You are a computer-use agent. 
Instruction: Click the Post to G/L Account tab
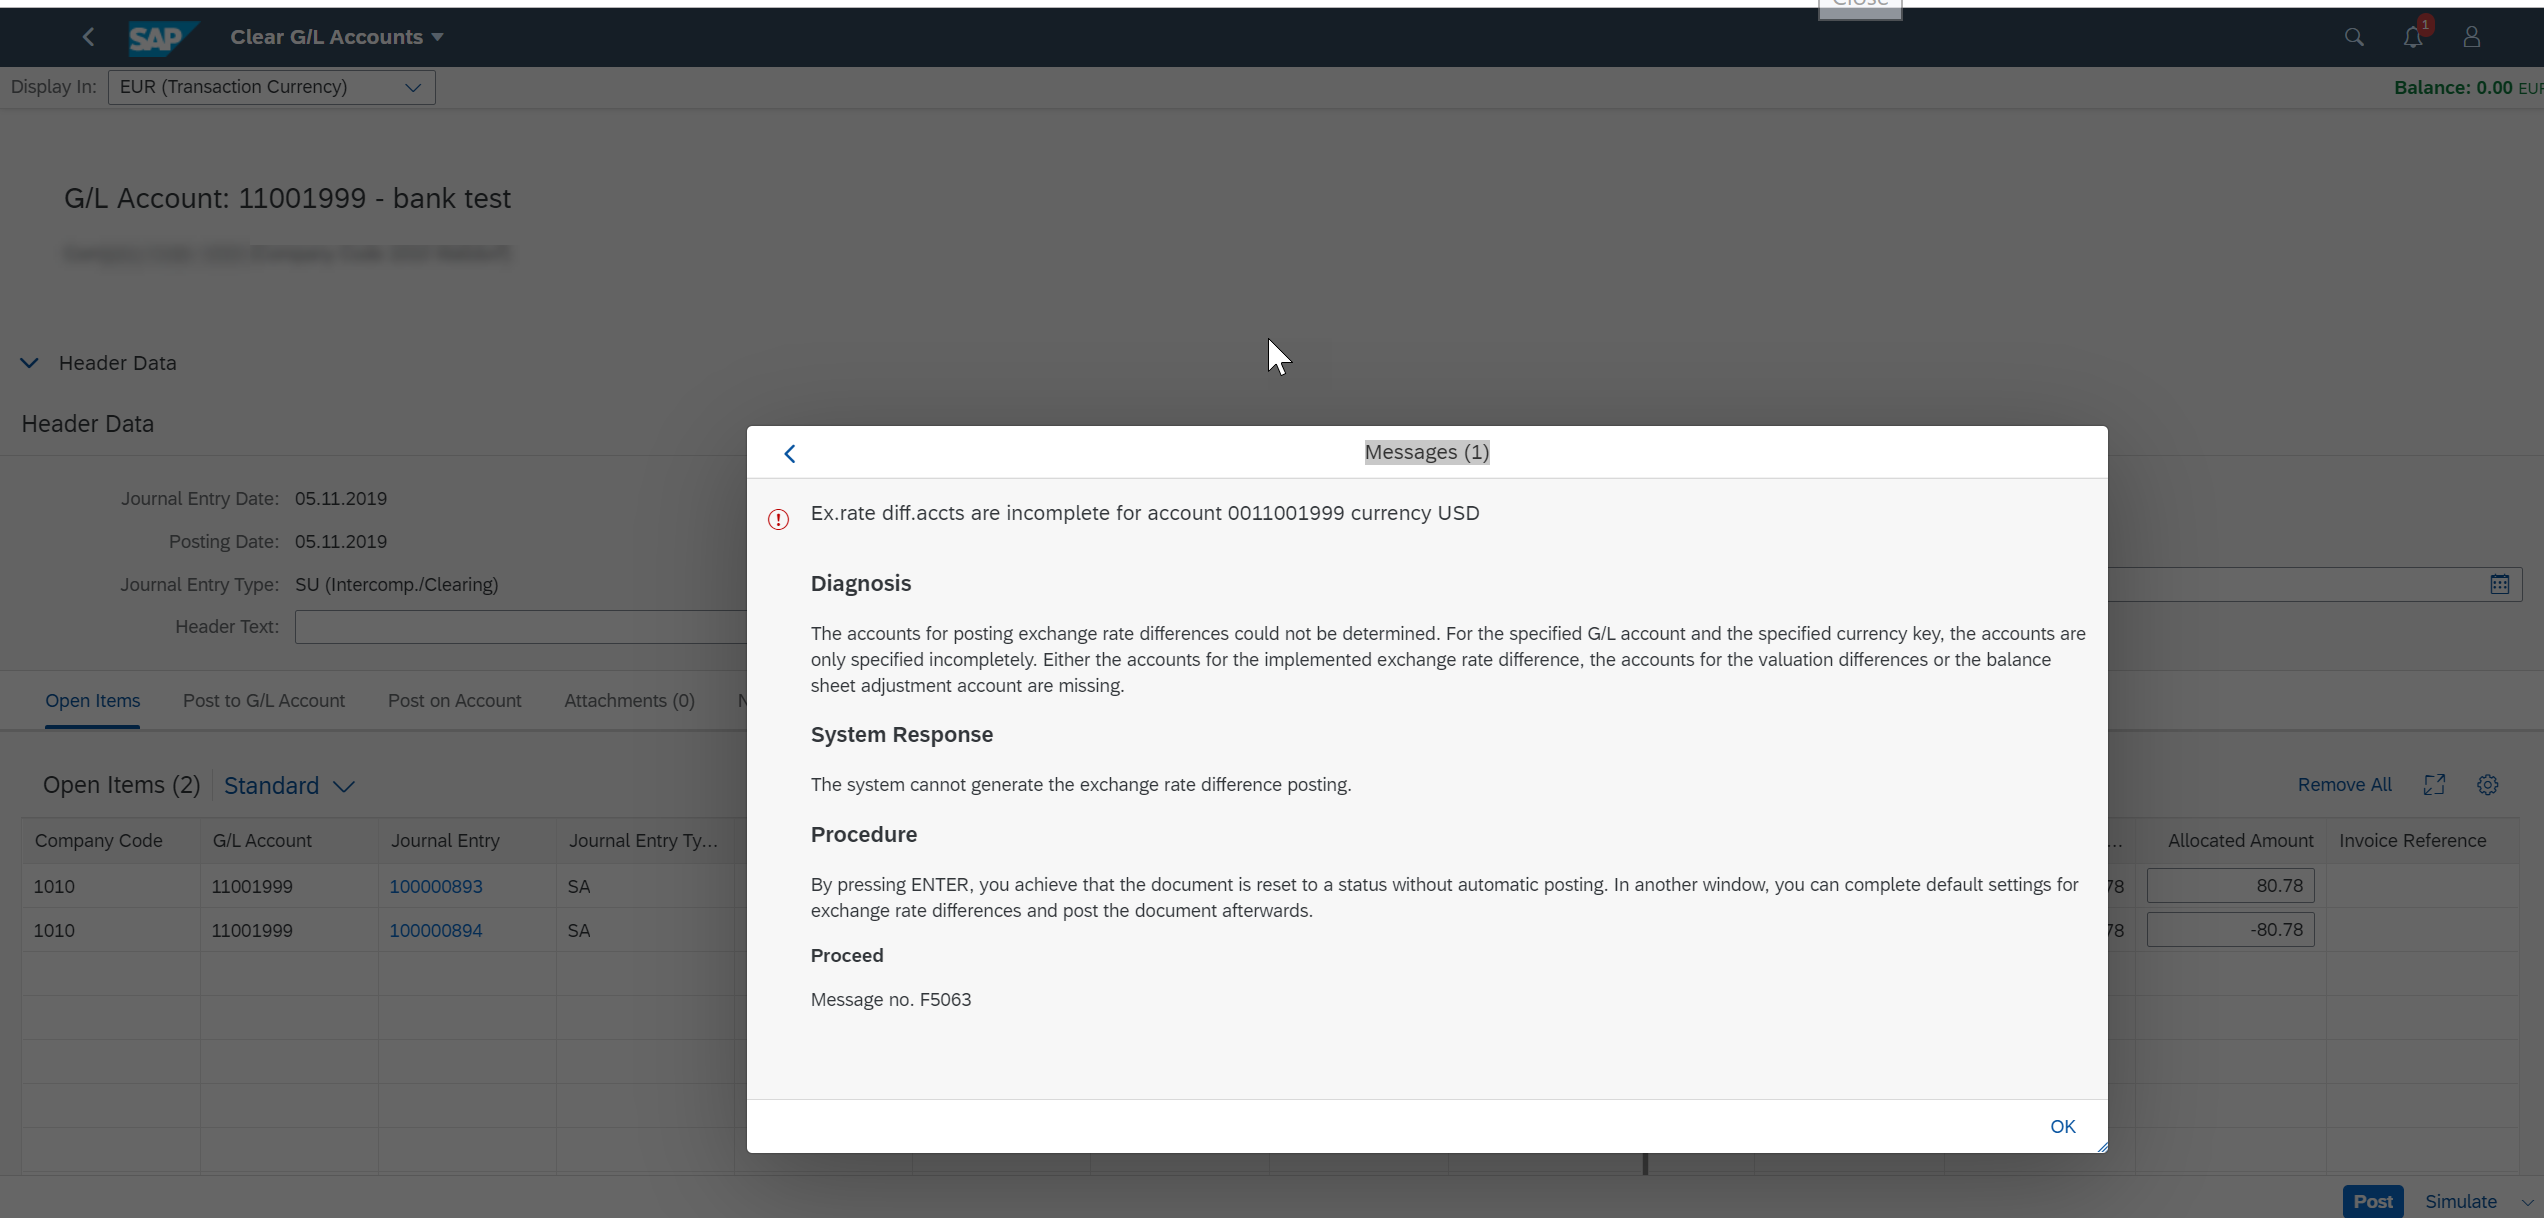pyautogui.click(x=264, y=701)
